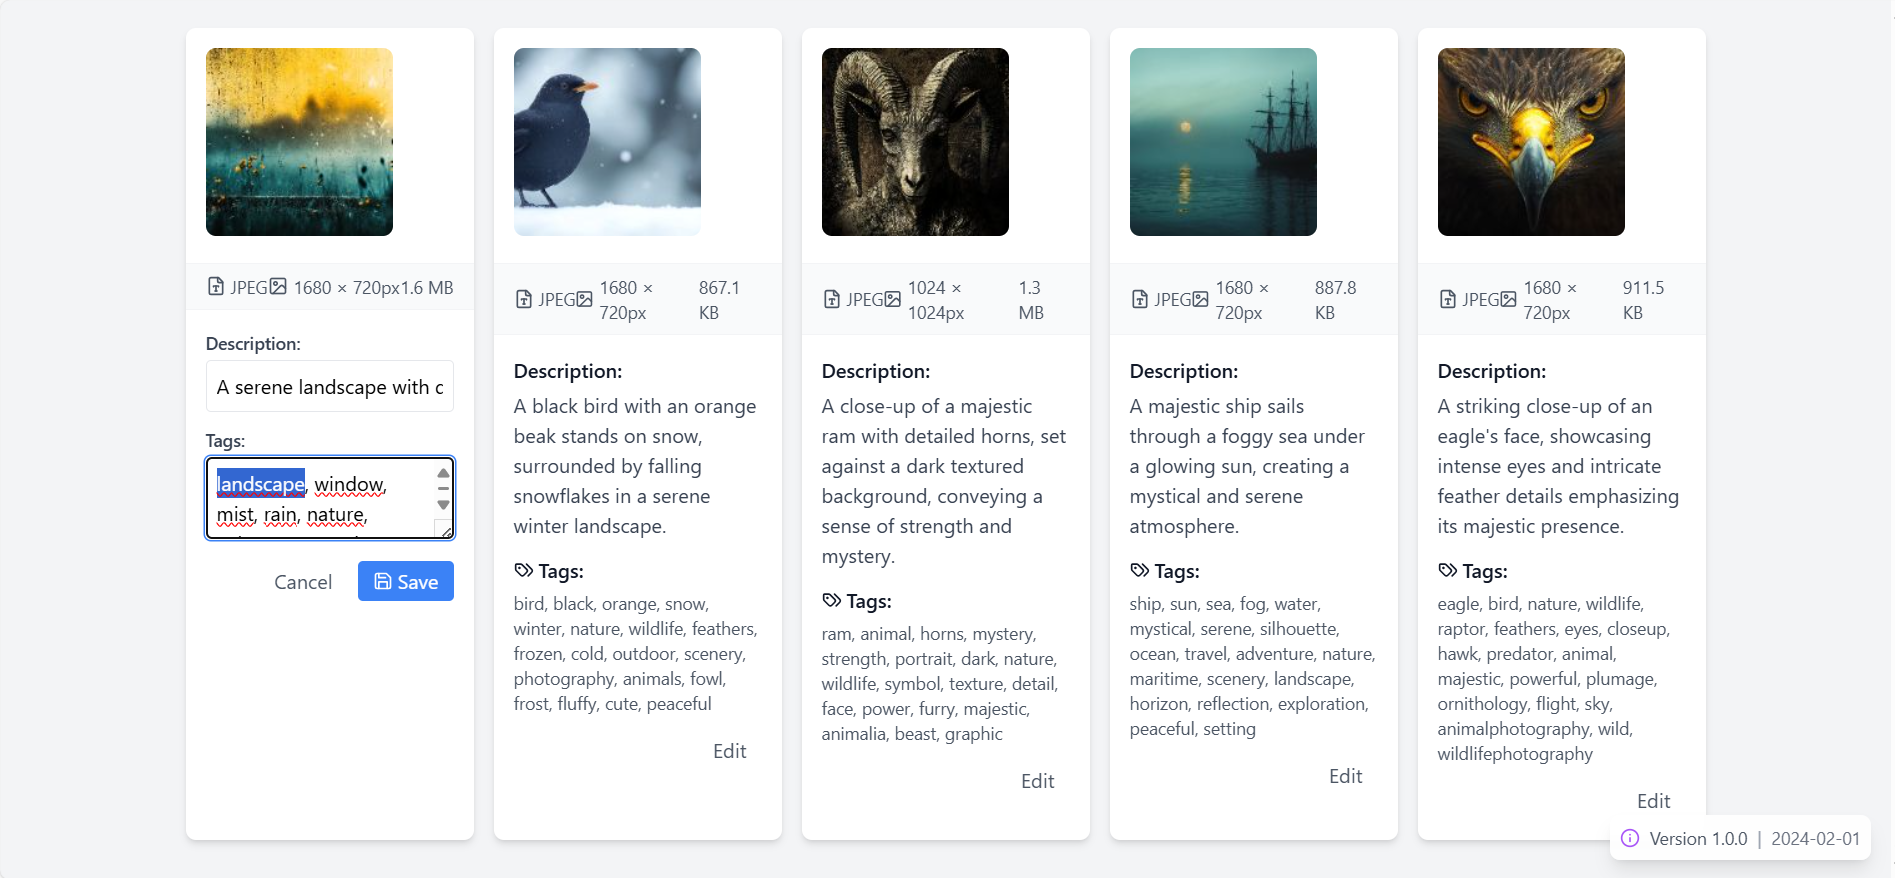Click the tags icon on the eagle card
1895x878 pixels.
pyautogui.click(x=1448, y=571)
